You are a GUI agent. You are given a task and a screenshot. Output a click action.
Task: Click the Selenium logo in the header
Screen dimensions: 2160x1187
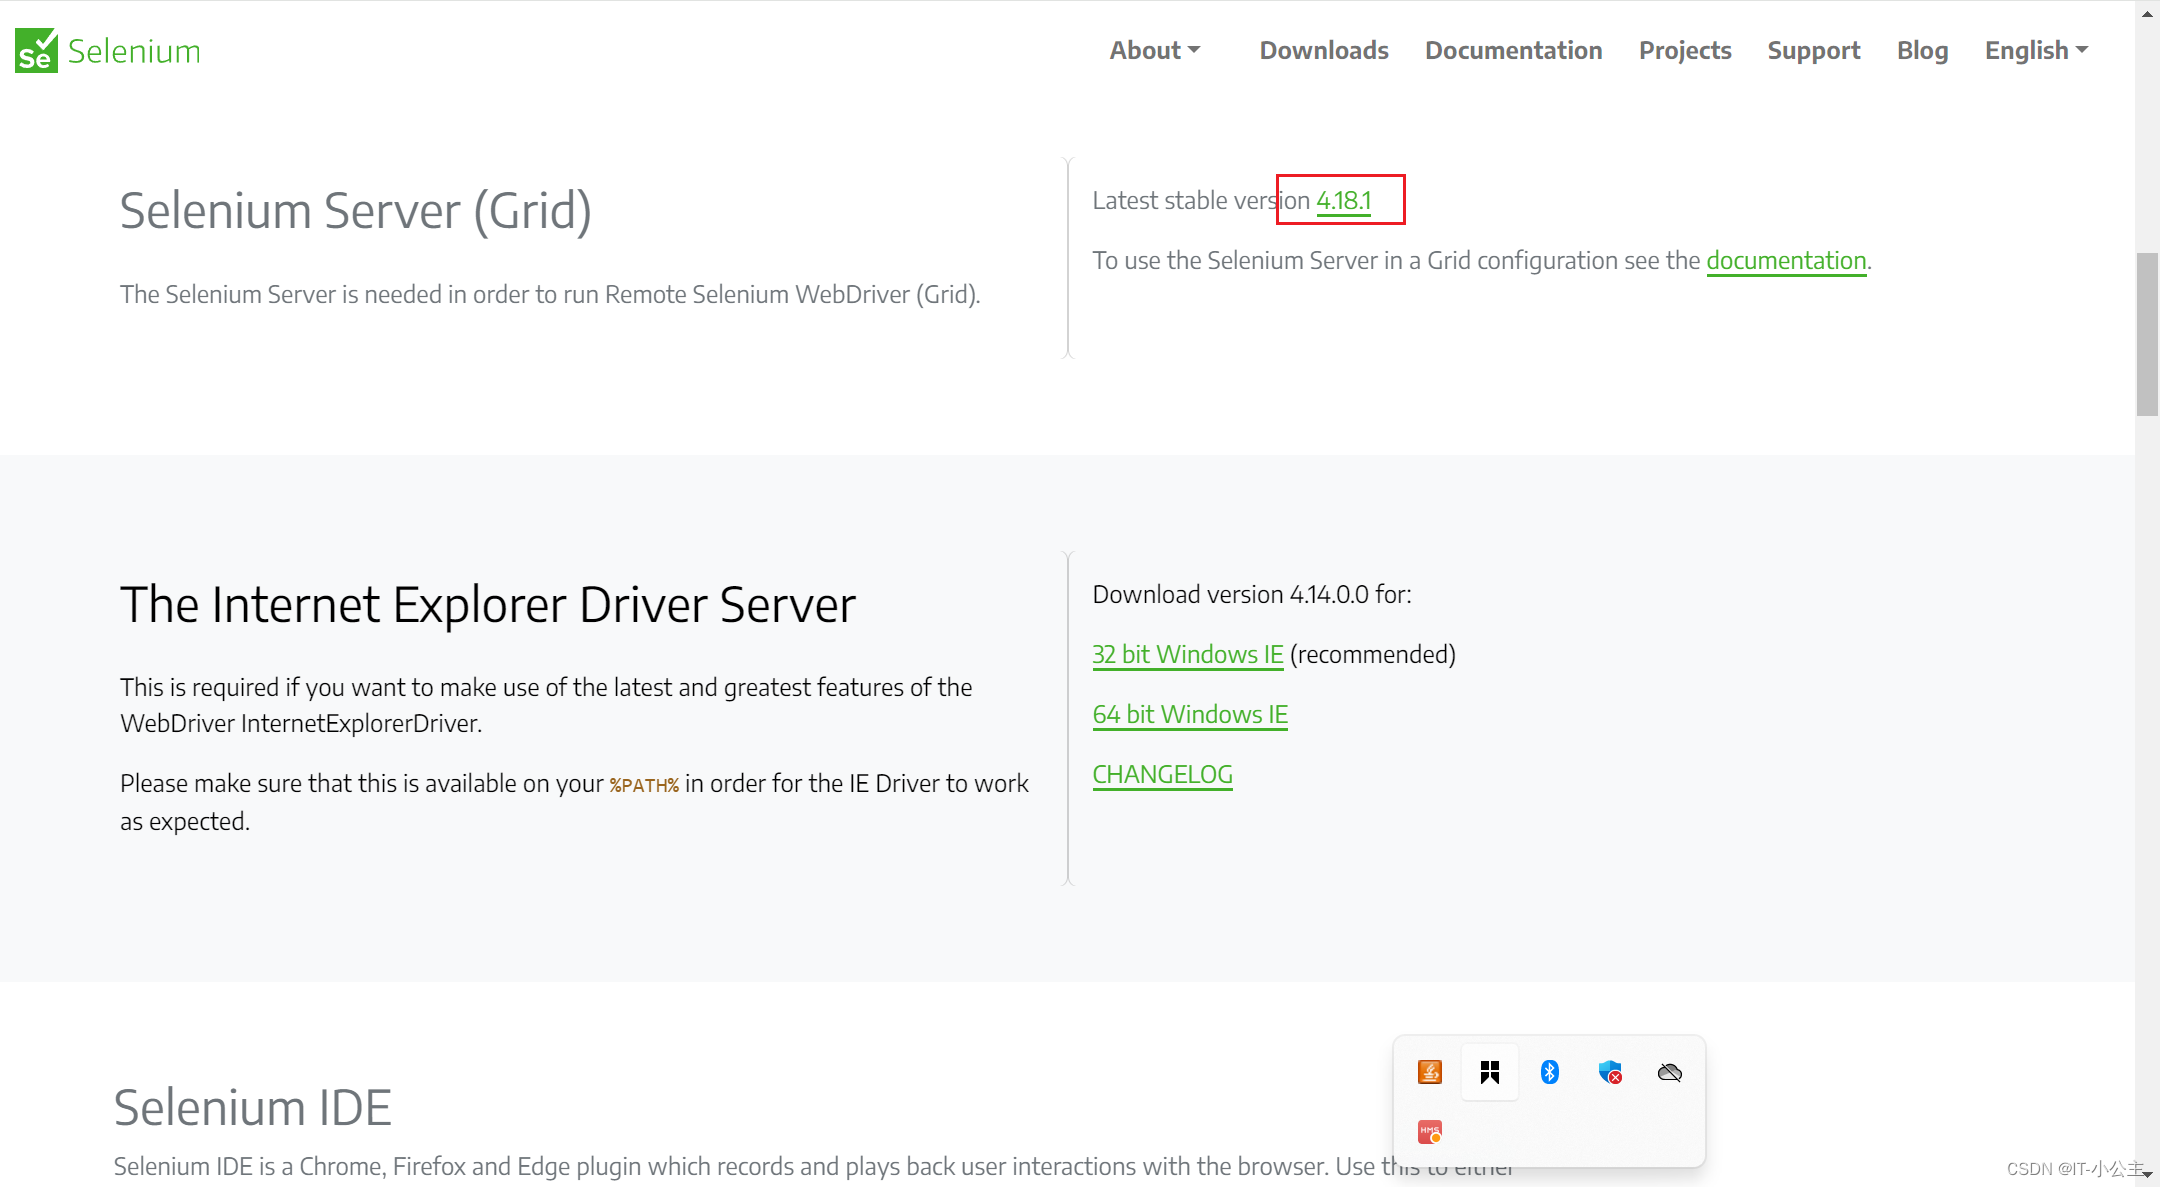(x=108, y=50)
